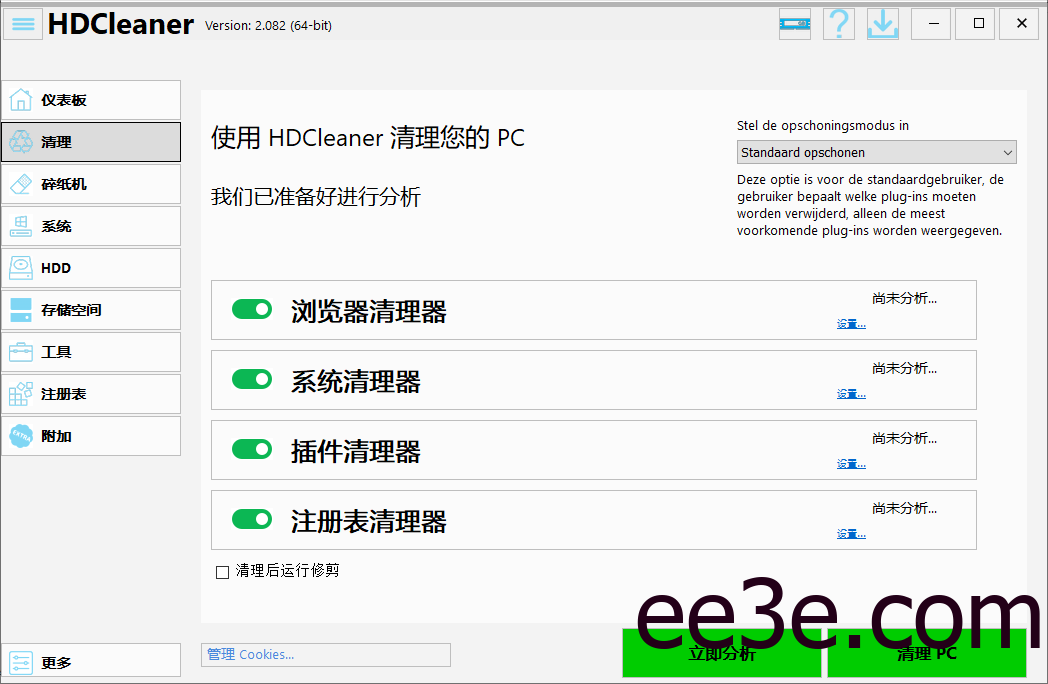Select the 附加 (Extras) sidebar icon

(90, 435)
